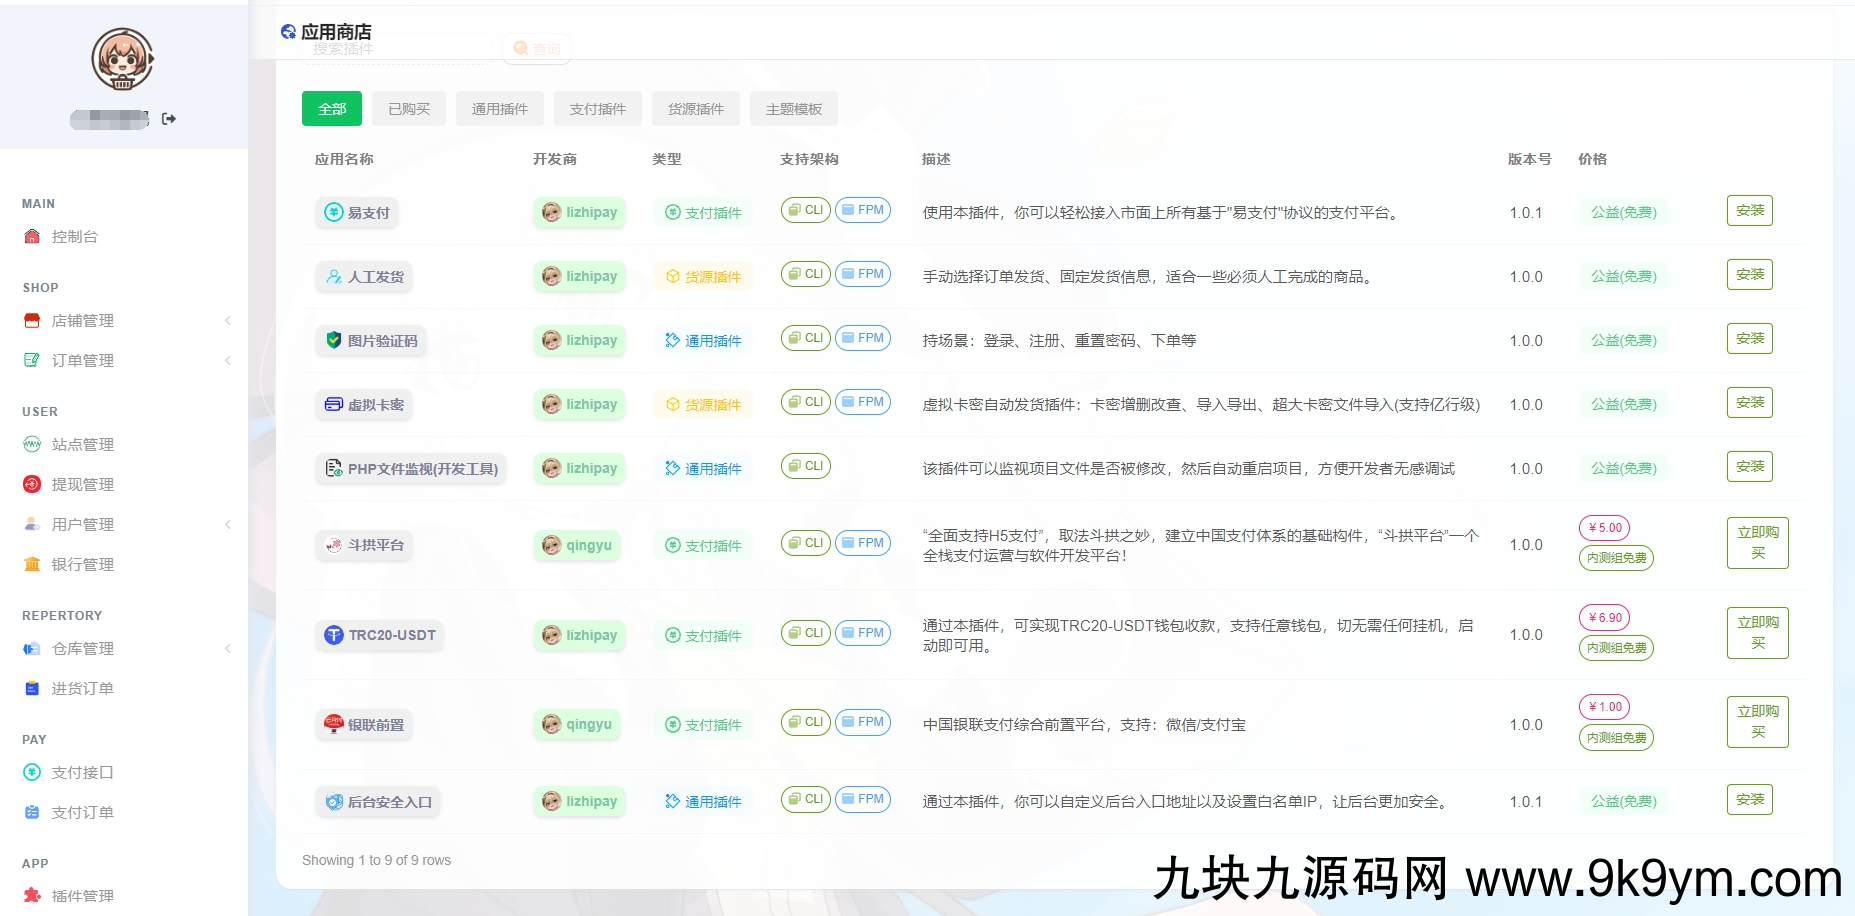Click the 银行管理 bank icon

(32, 565)
